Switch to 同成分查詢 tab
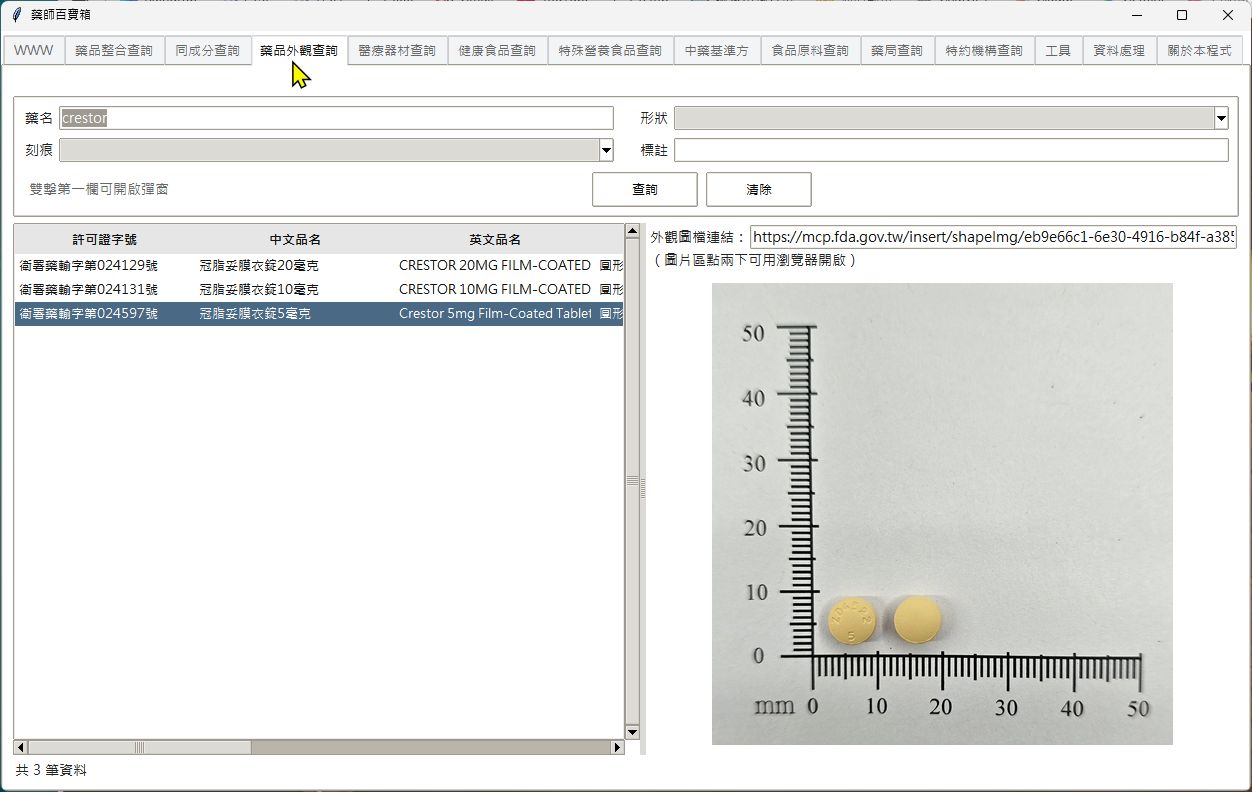 point(207,51)
